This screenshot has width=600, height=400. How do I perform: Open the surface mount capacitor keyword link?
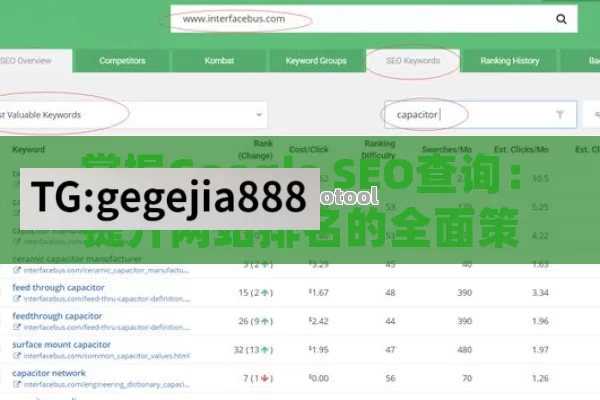click(61, 344)
